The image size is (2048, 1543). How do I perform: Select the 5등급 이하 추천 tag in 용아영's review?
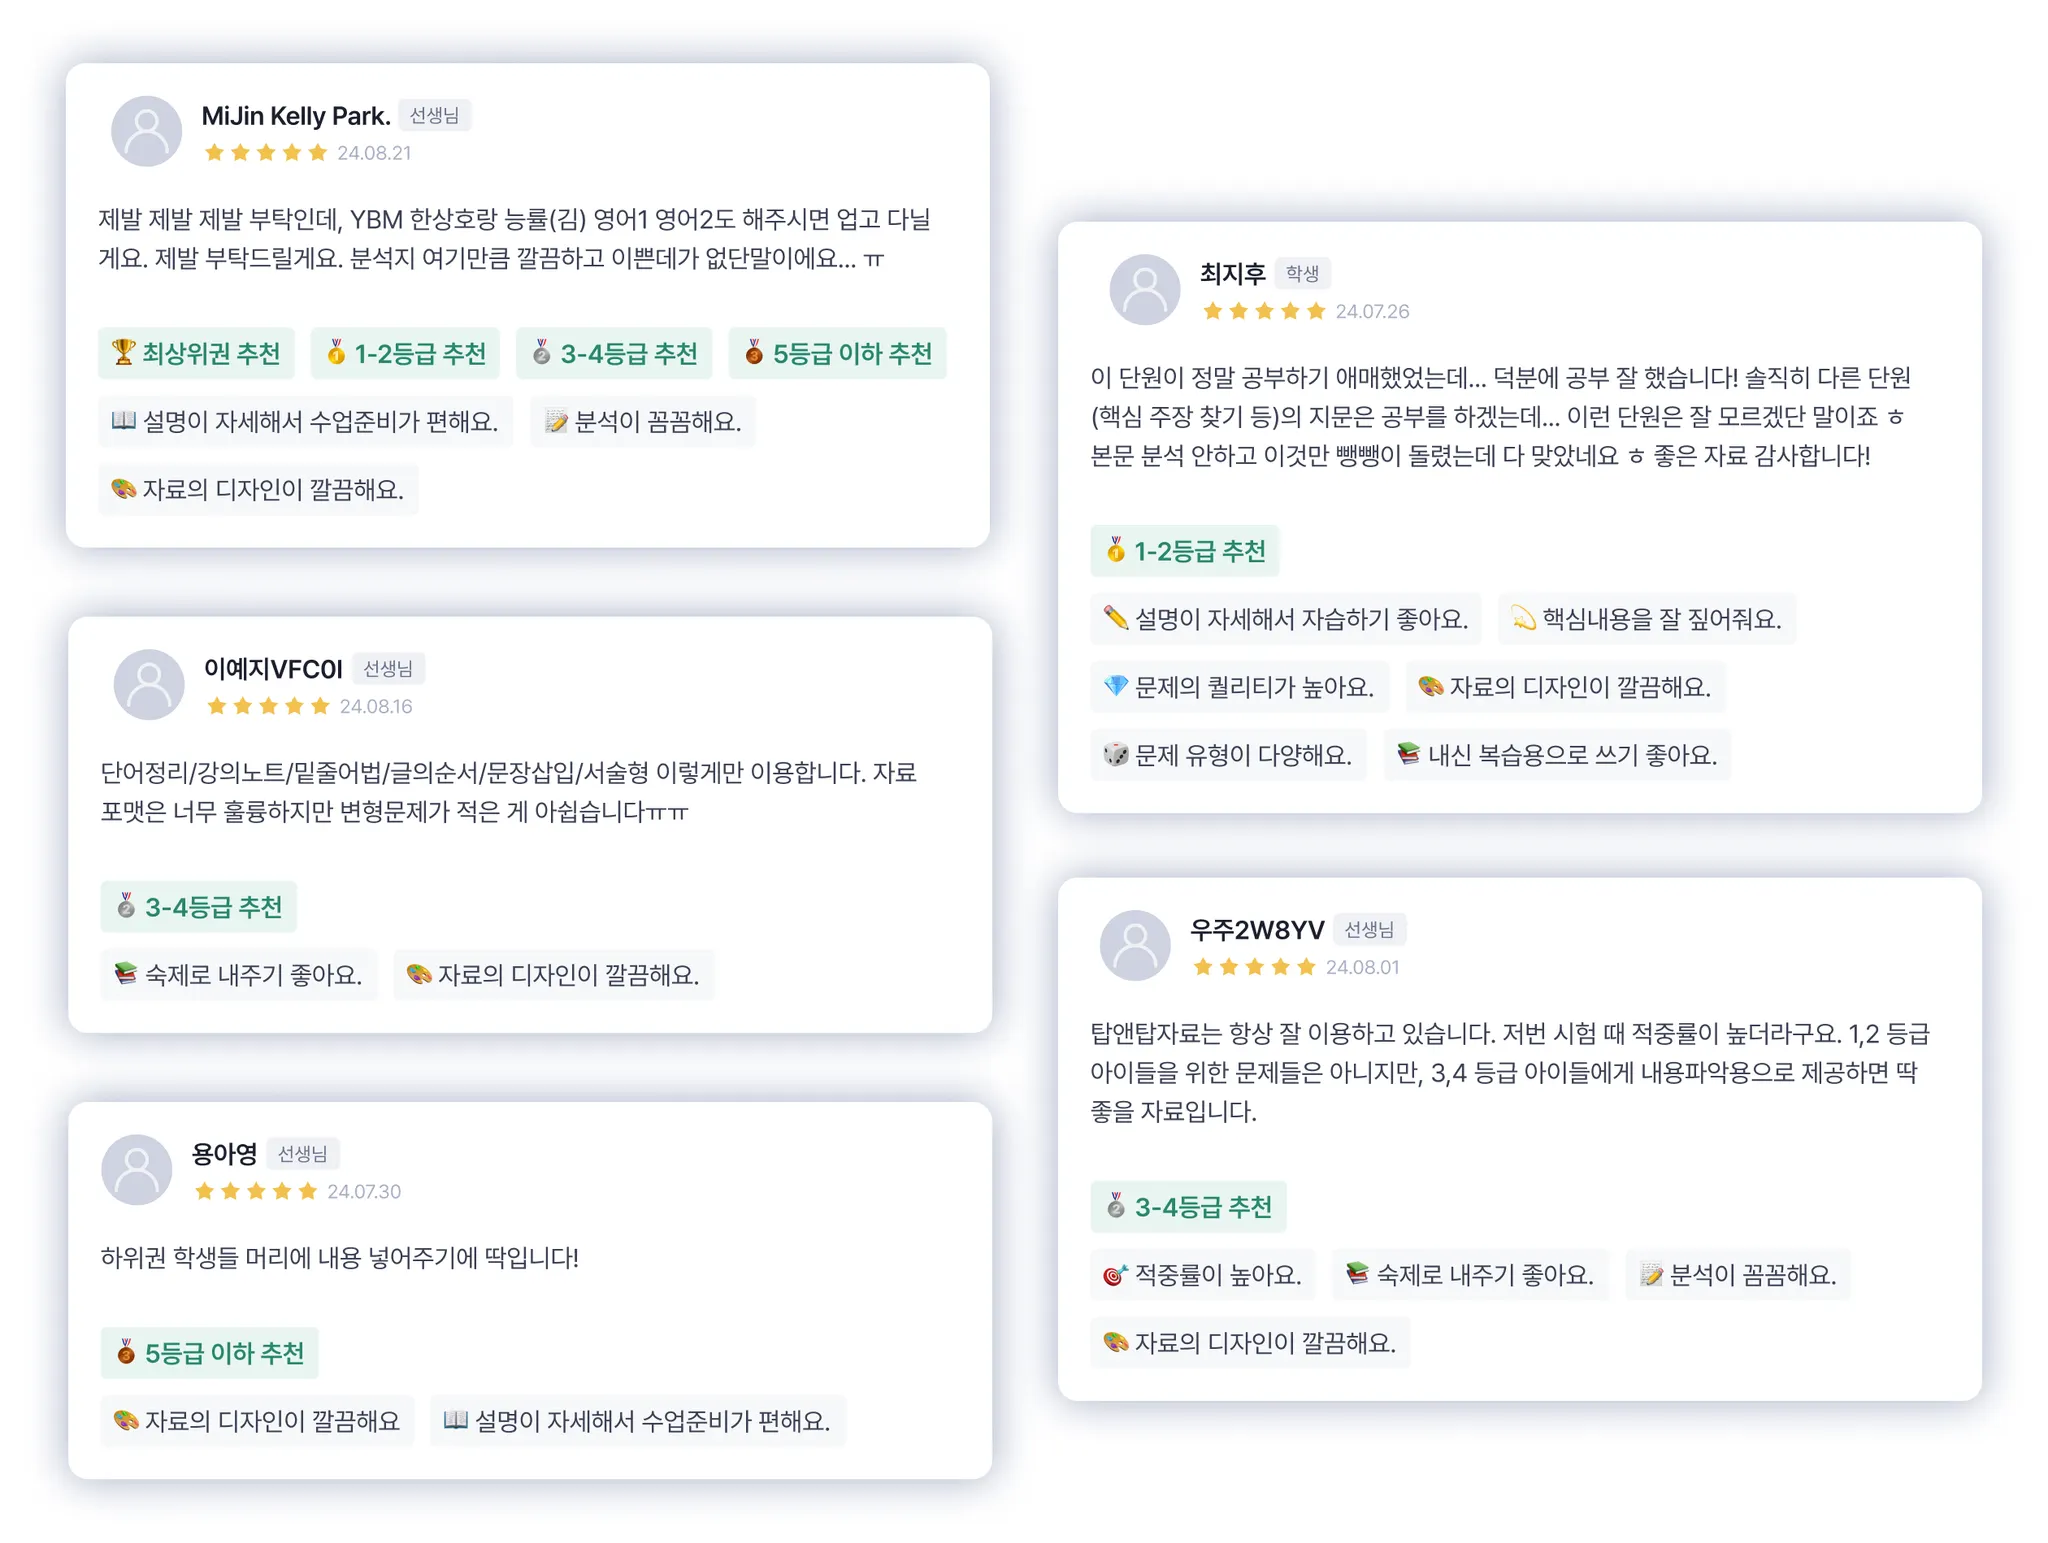[210, 1353]
